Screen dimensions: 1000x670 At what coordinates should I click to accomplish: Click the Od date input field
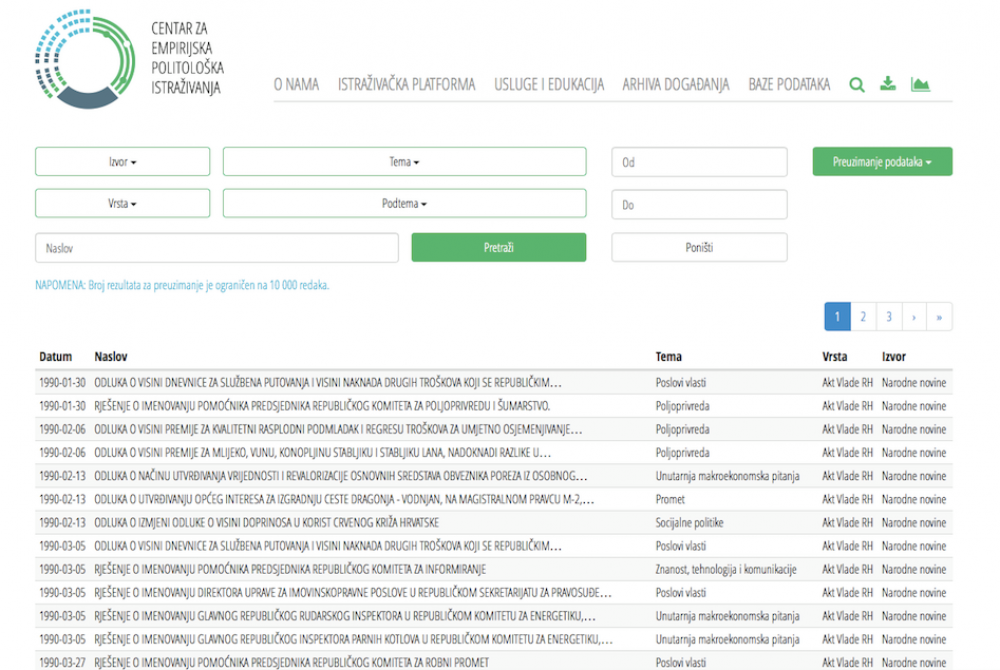(x=699, y=163)
